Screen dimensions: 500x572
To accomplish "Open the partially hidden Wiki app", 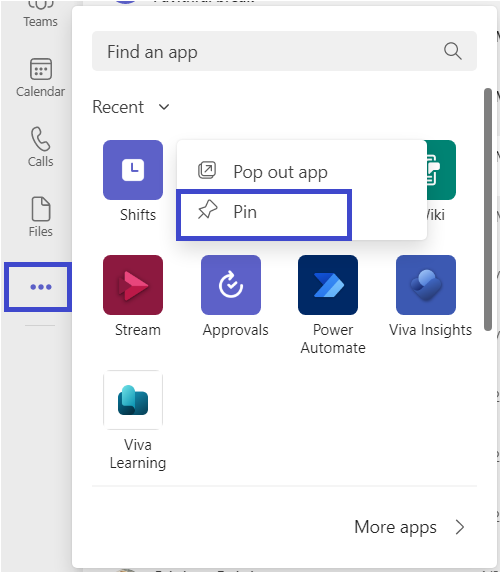I will click(441, 170).
